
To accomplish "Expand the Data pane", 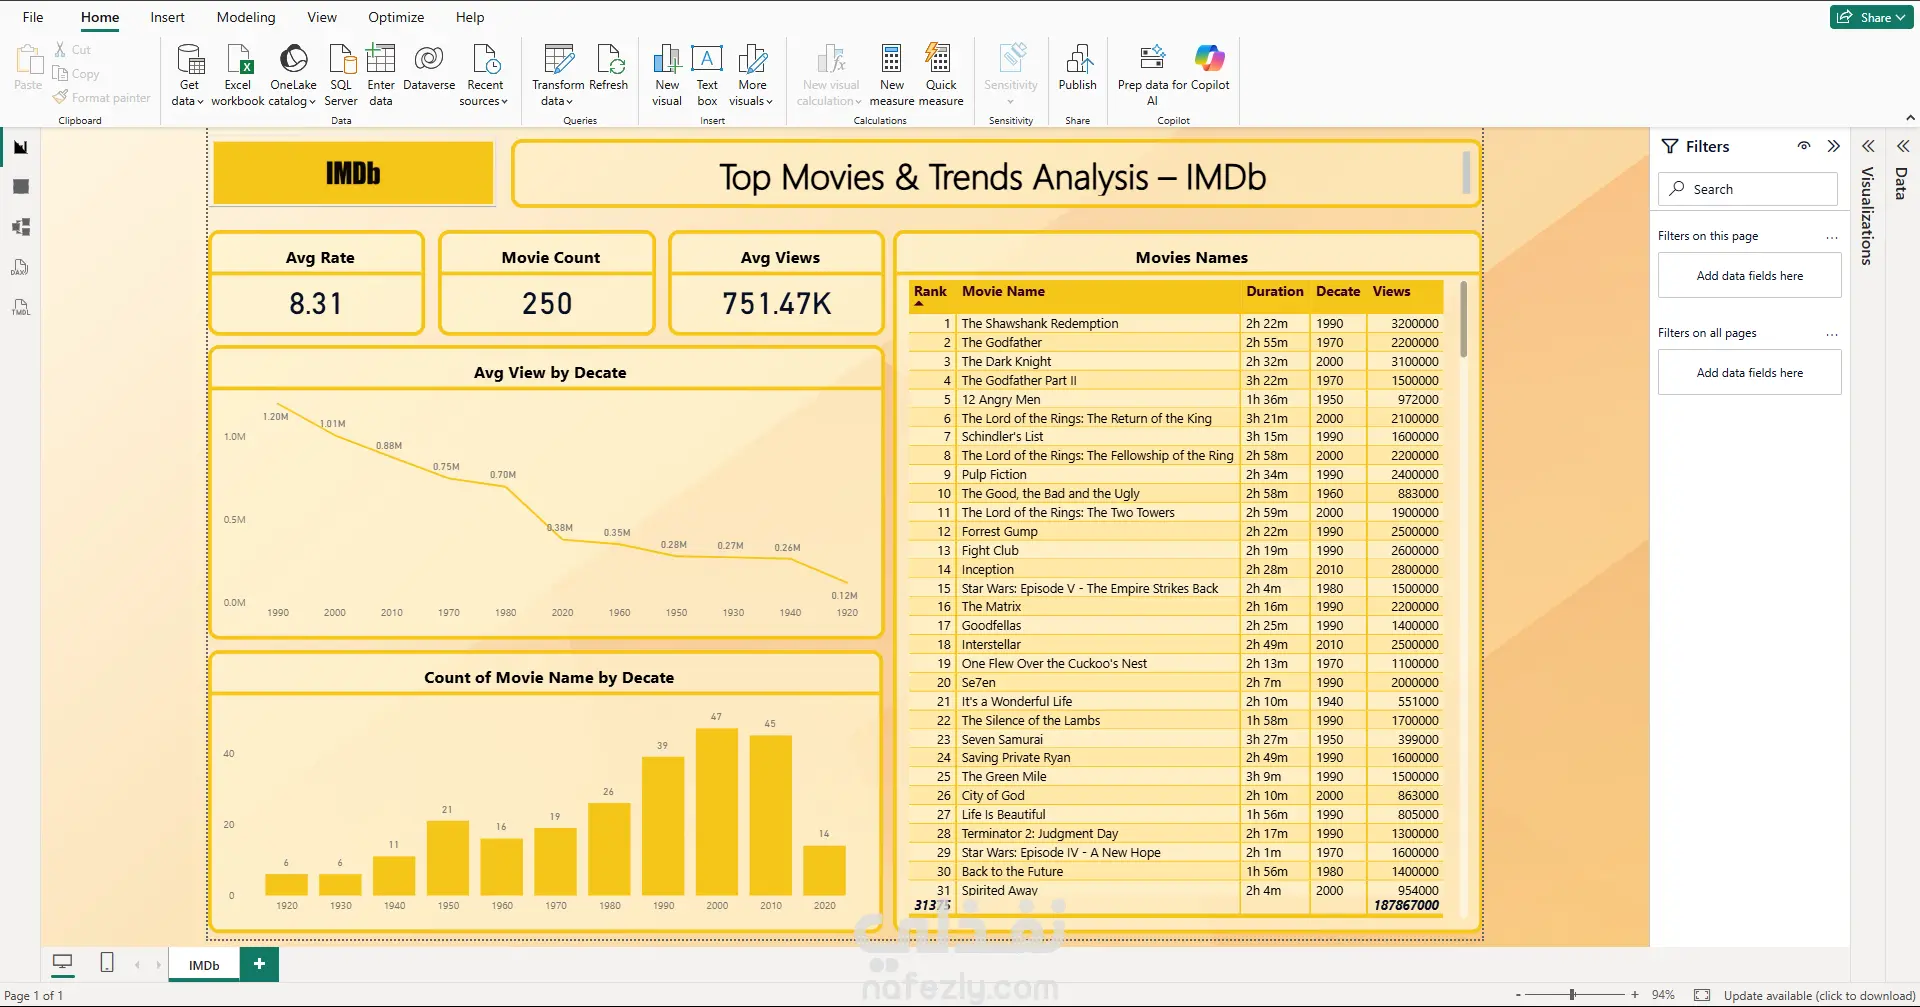I will point(1903,146).
